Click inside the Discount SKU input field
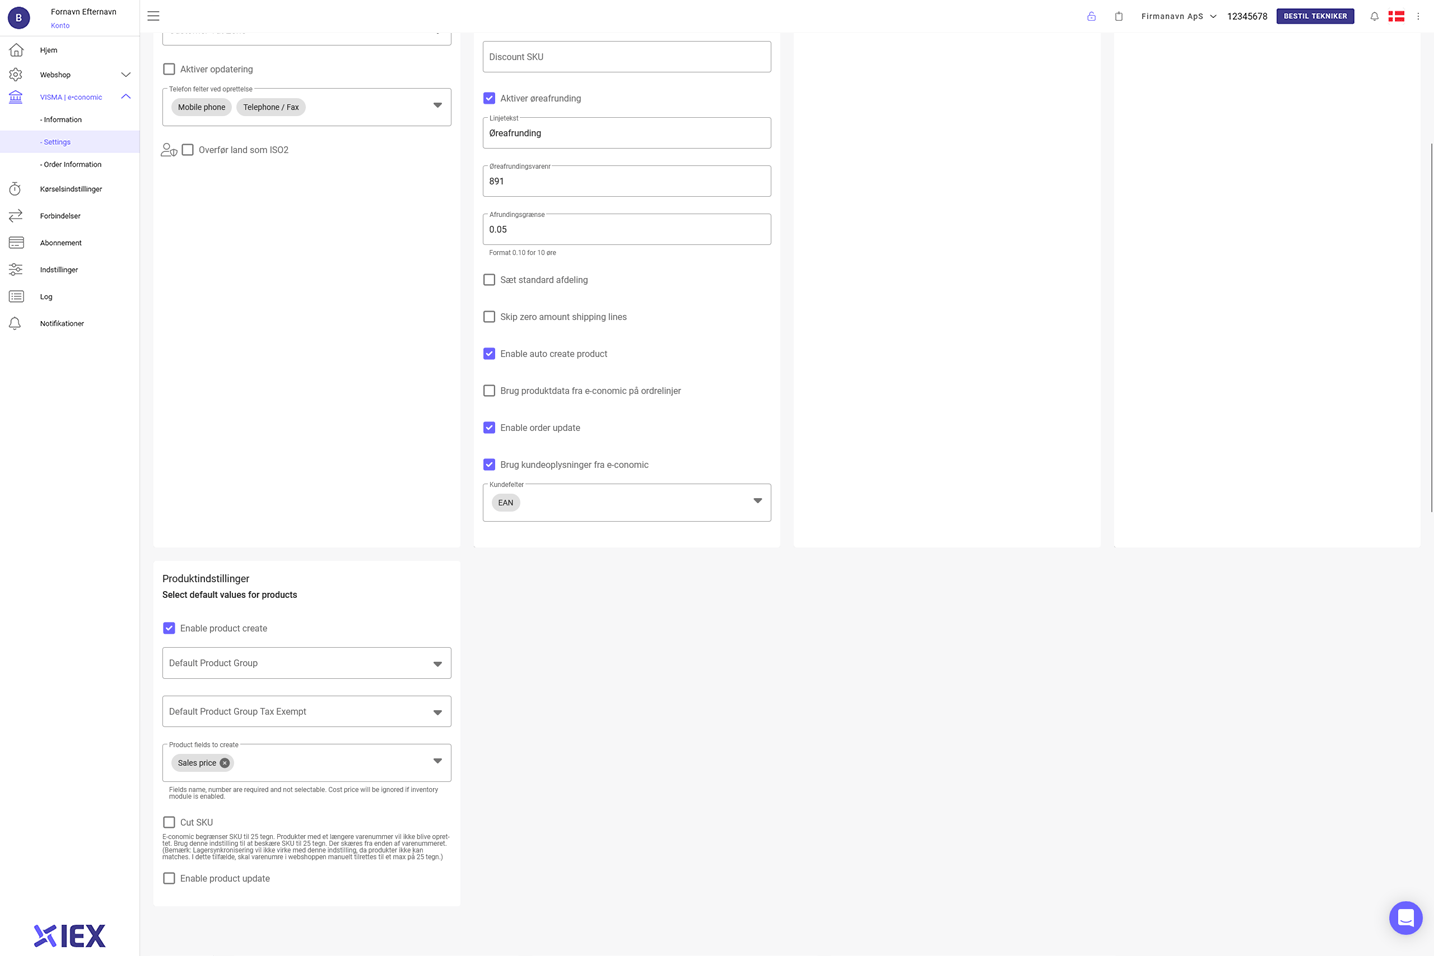 point(626,56)
